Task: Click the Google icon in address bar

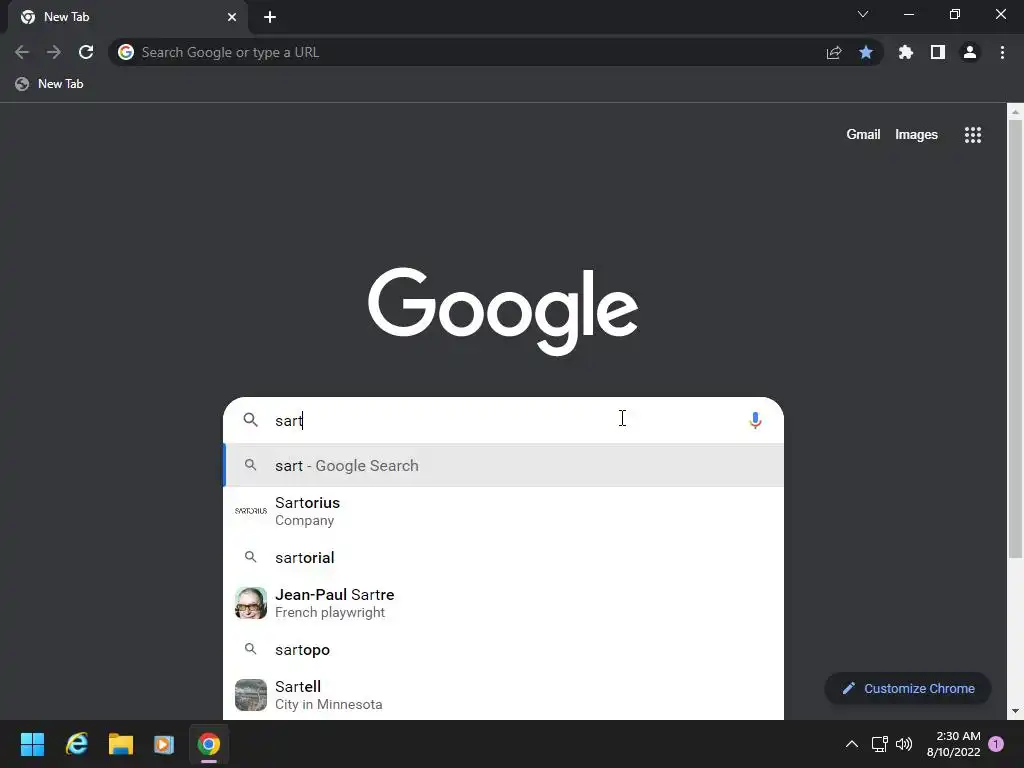Action: pos(126,52)
